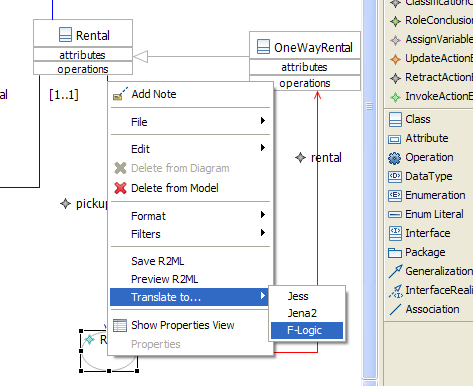This screenshot has width=473, height=386.
Task: Click the Operation label in palette
Action: 429,157
